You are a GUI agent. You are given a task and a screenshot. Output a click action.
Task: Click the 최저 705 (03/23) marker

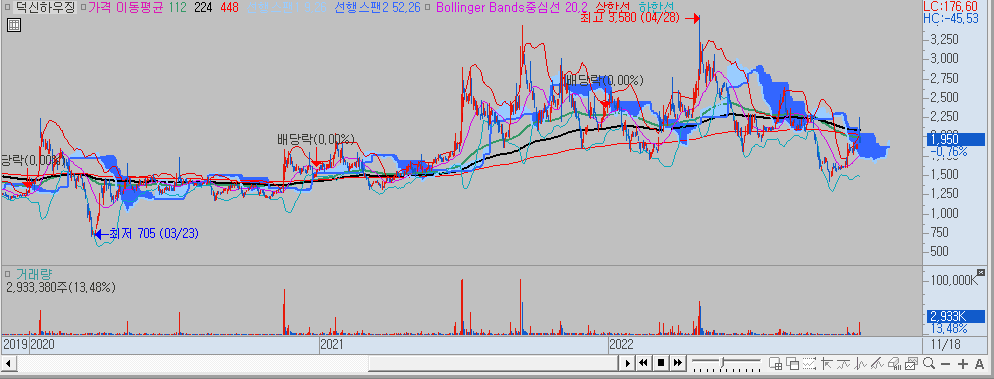pos(146,234)
